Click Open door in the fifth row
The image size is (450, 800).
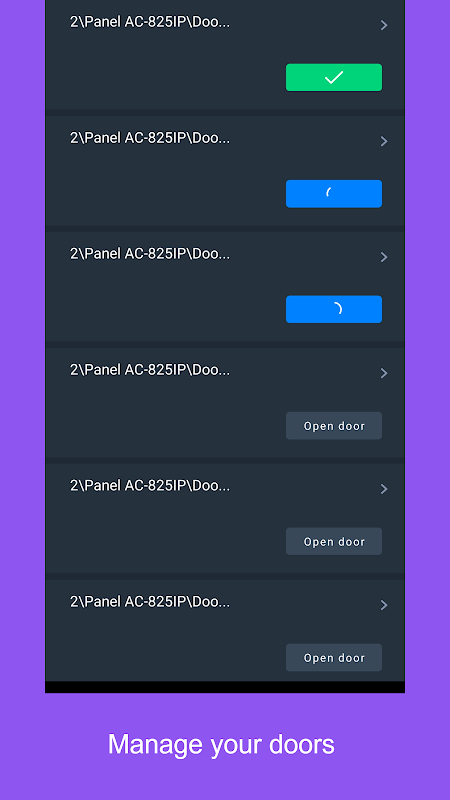point(334,541)
